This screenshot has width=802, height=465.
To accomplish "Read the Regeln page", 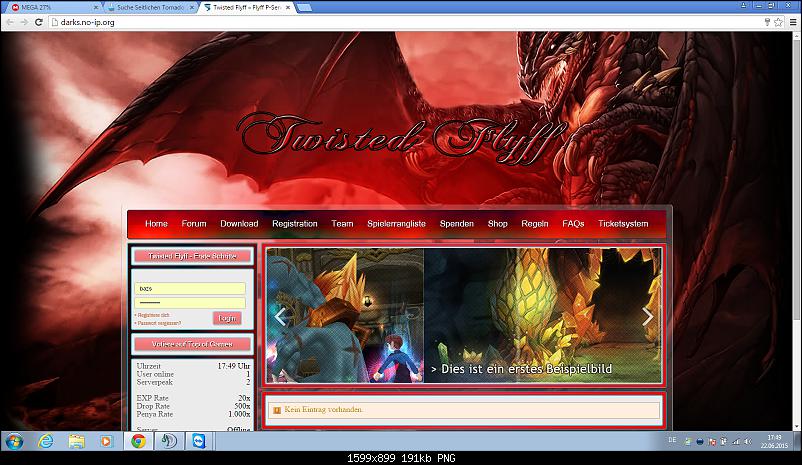I will (534, 224).
